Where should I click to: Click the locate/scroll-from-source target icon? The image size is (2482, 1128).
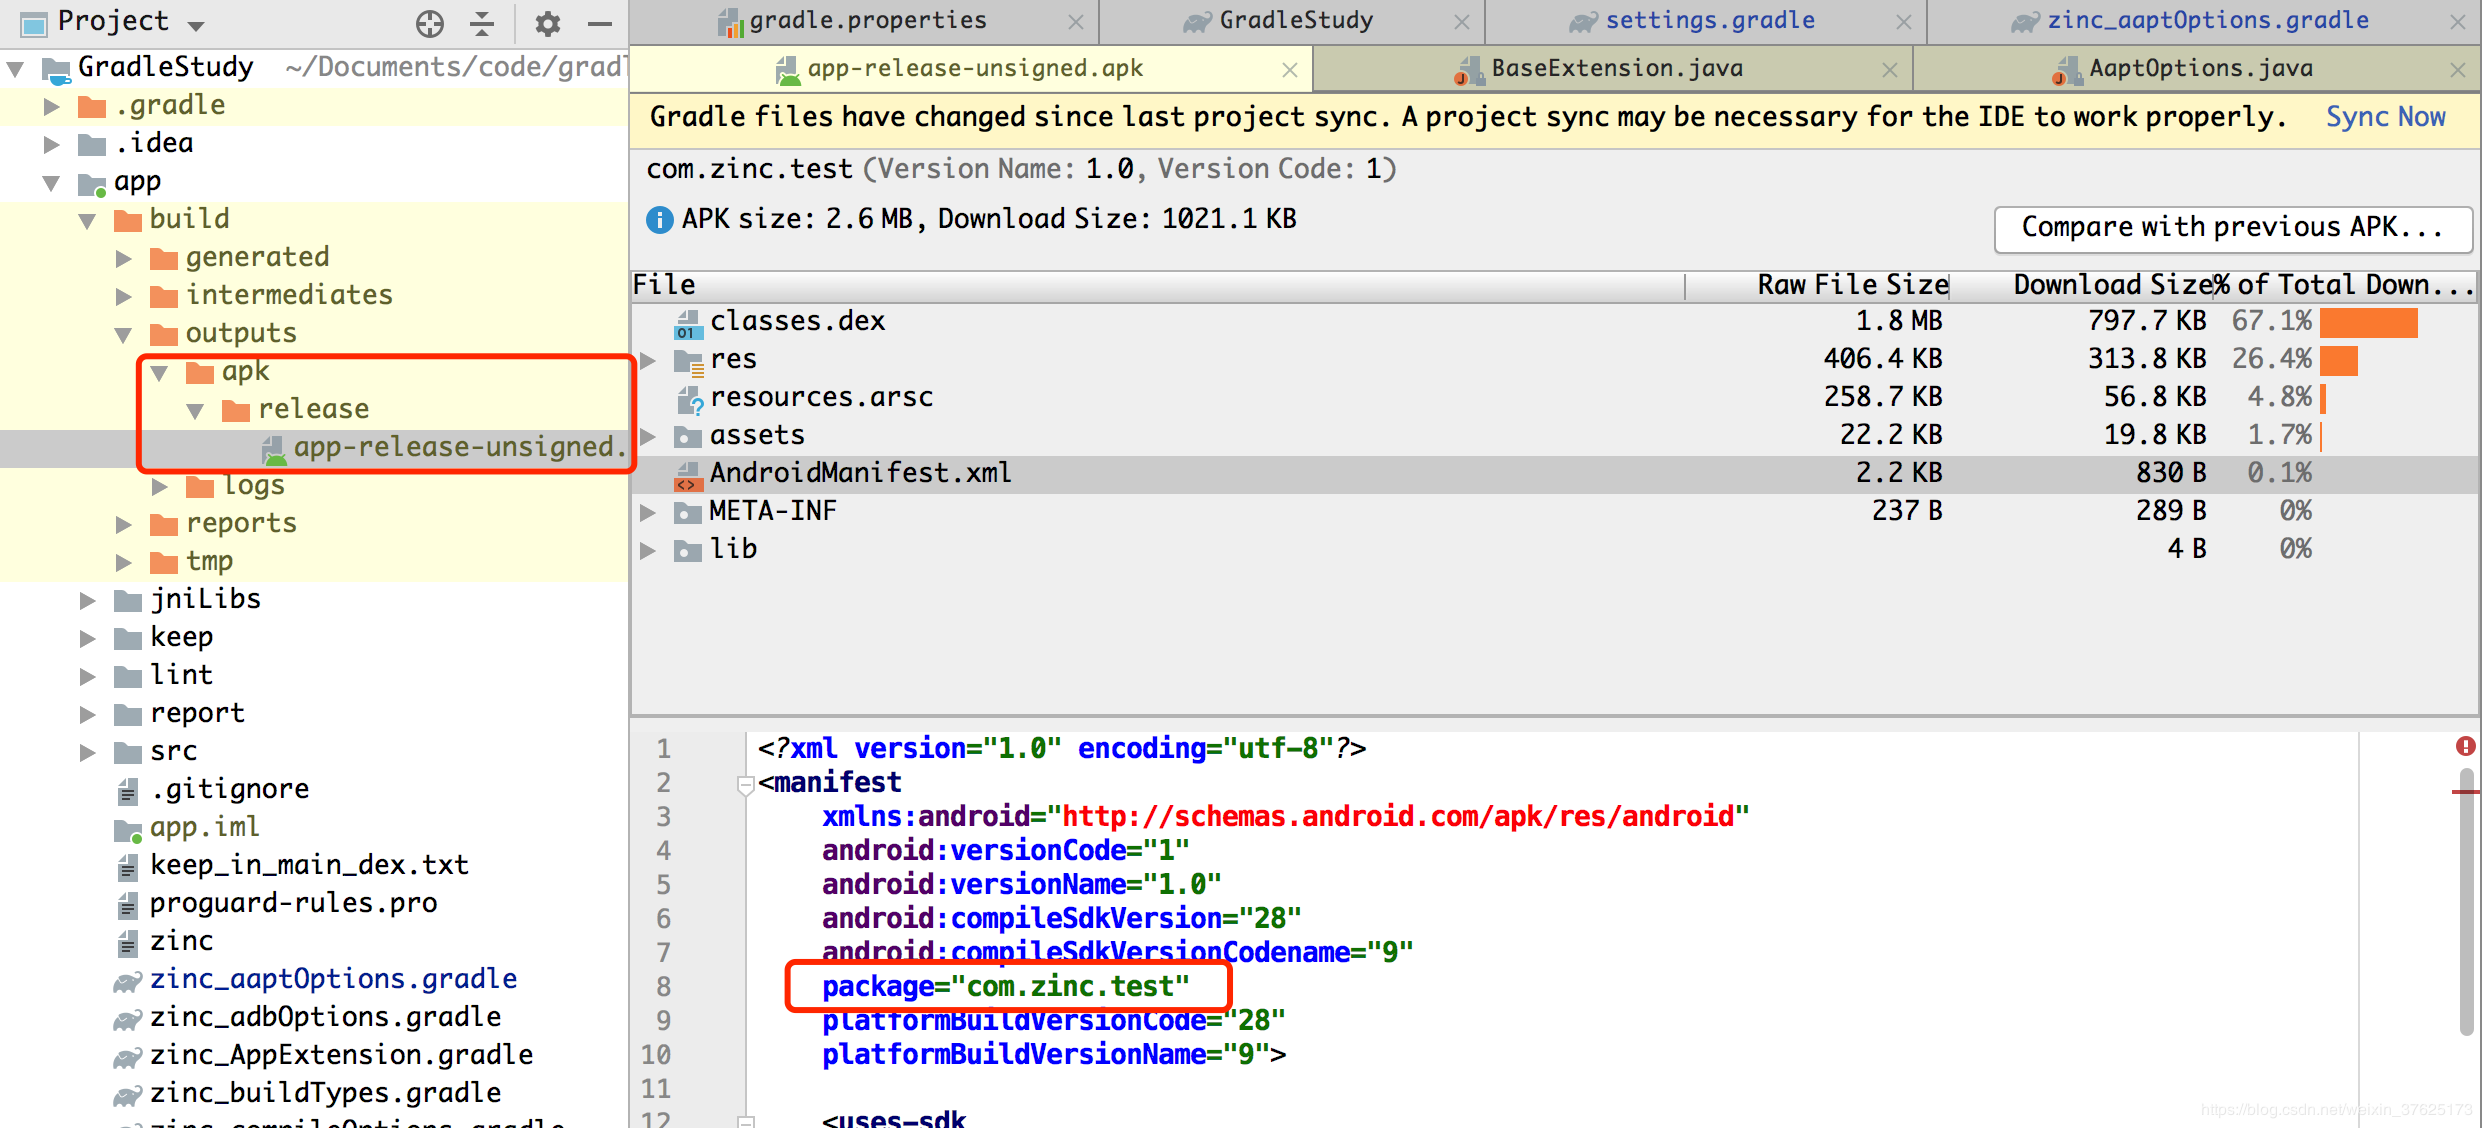point(429,23)
